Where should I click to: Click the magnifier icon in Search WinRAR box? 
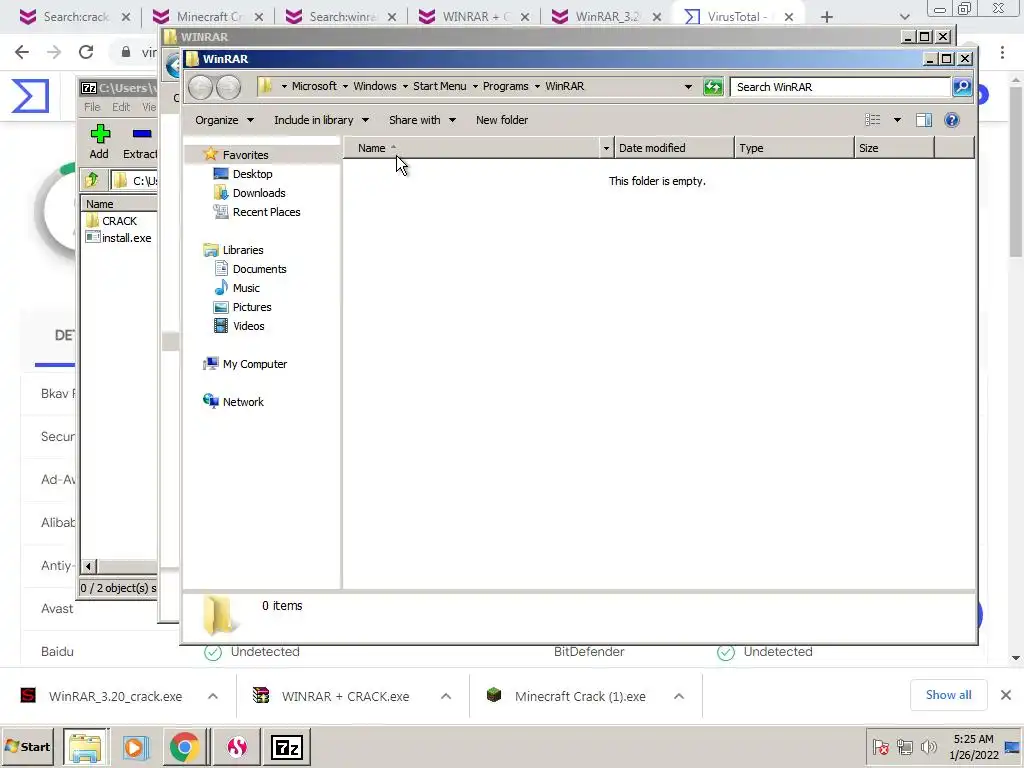tap(962, 87)
